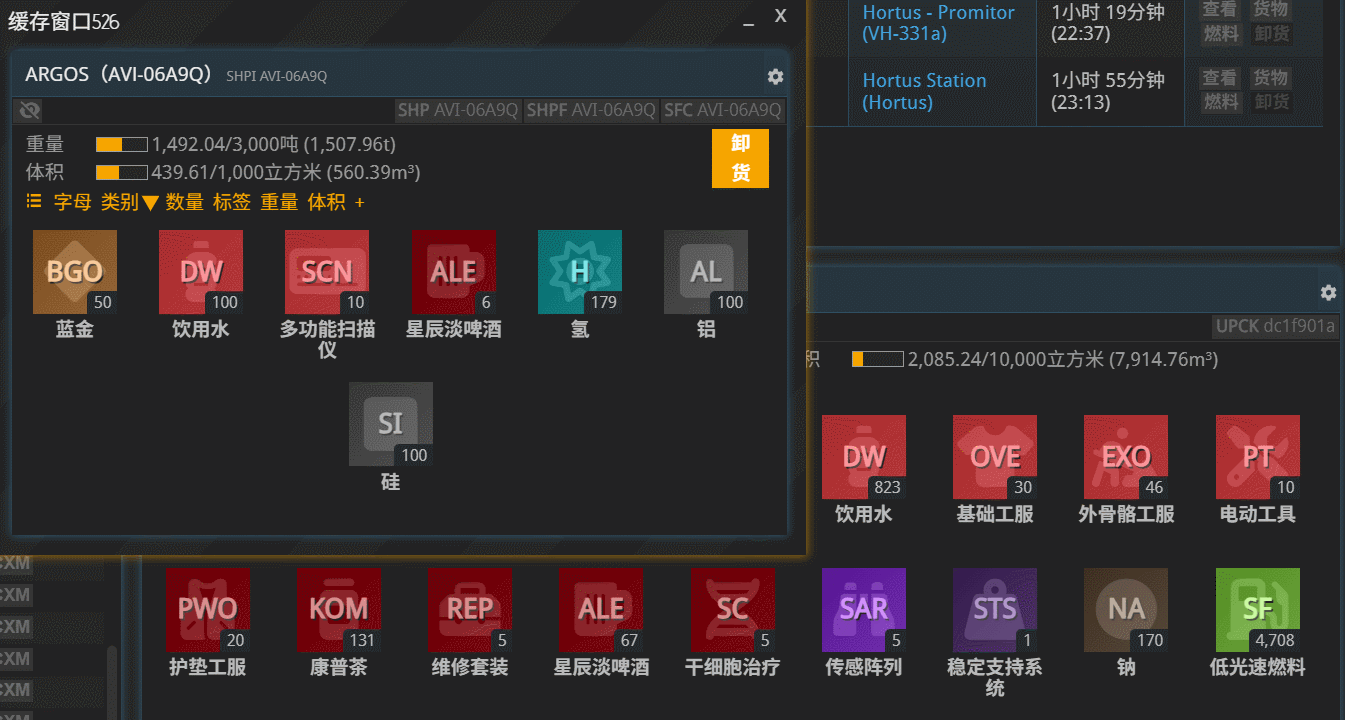Click the 重量 weight capacity bar
This screenshot has width=1345, height=720.
pos(121,145)
